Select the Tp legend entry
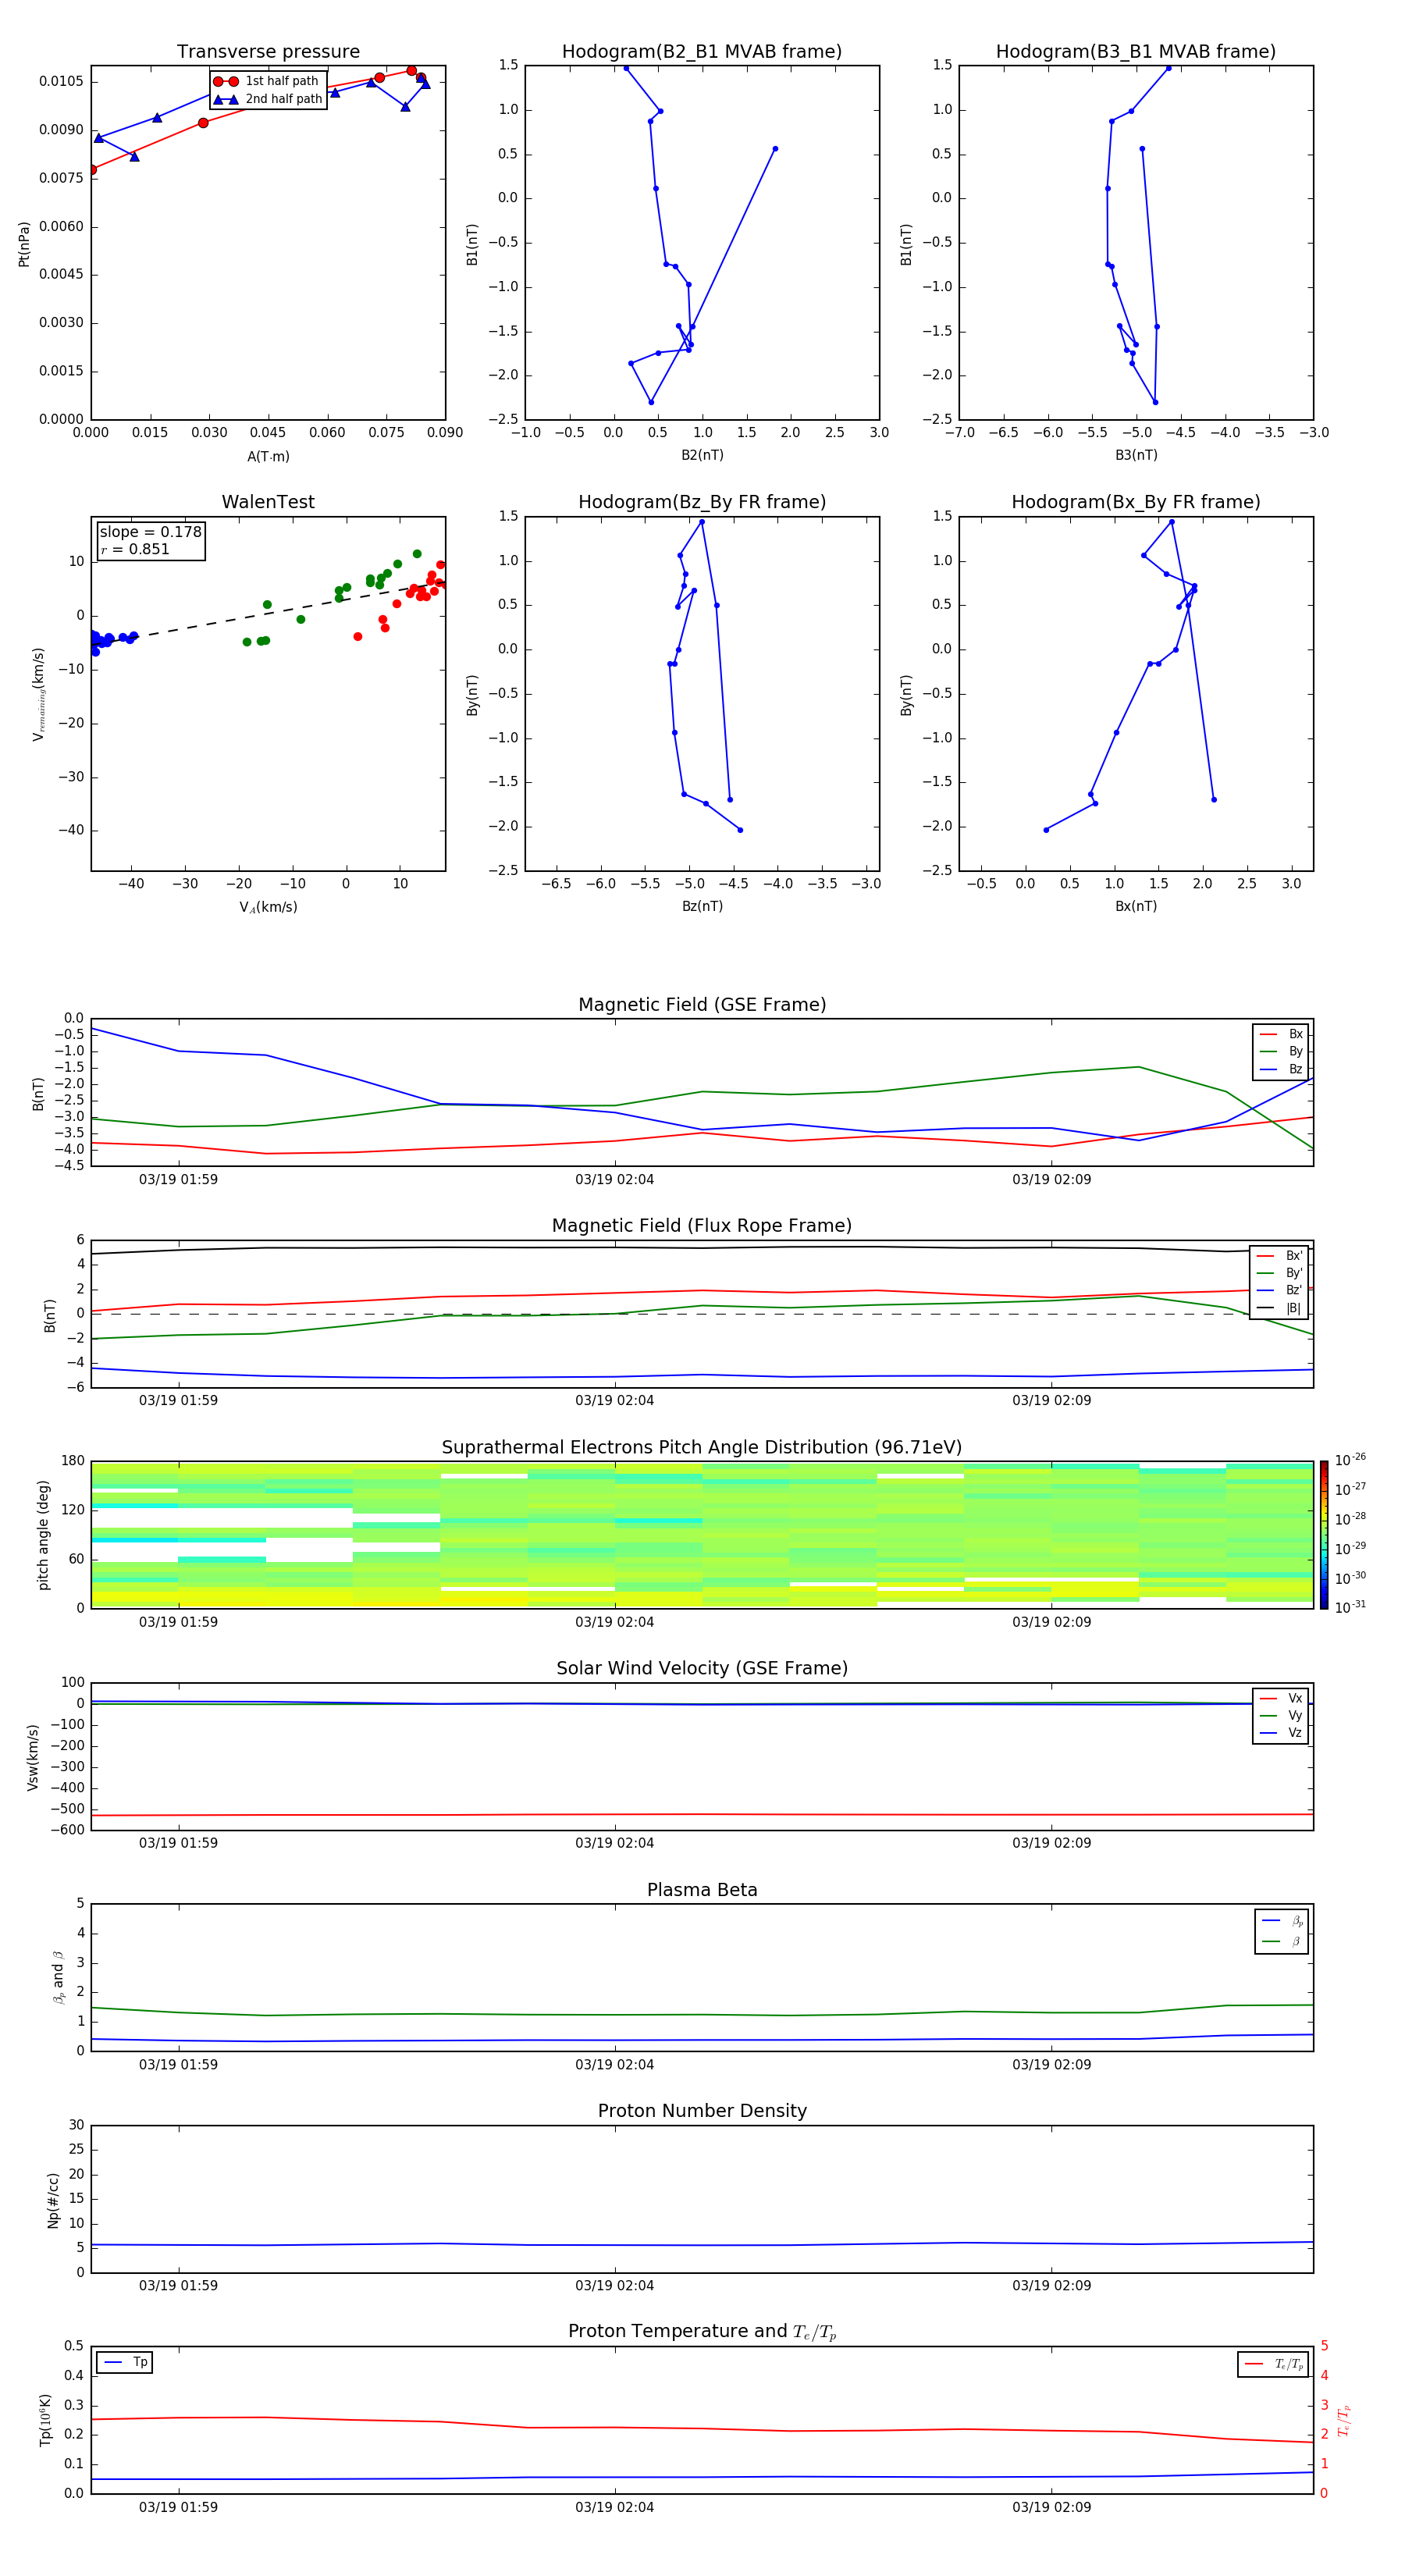 (x=125, y=2362)
